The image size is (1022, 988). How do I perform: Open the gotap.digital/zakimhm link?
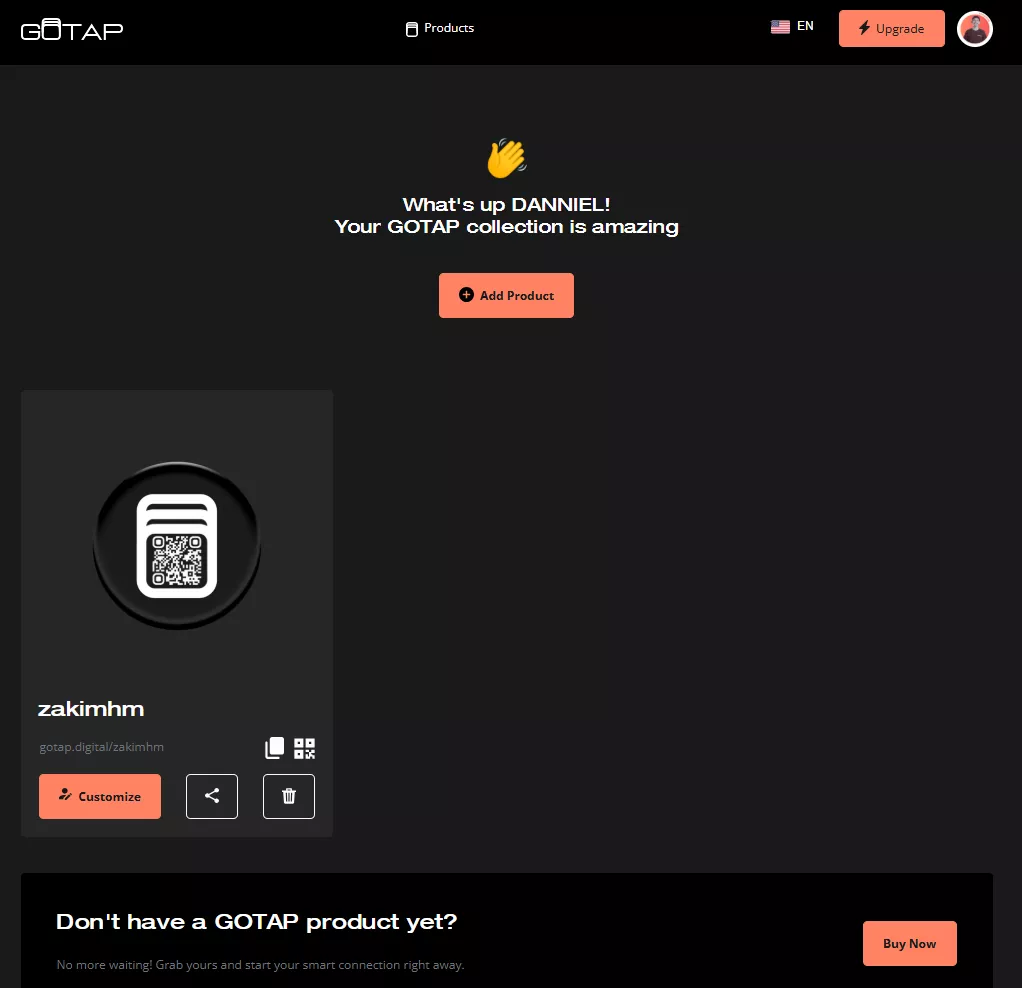pyautogui.click(x=102, y=747)
